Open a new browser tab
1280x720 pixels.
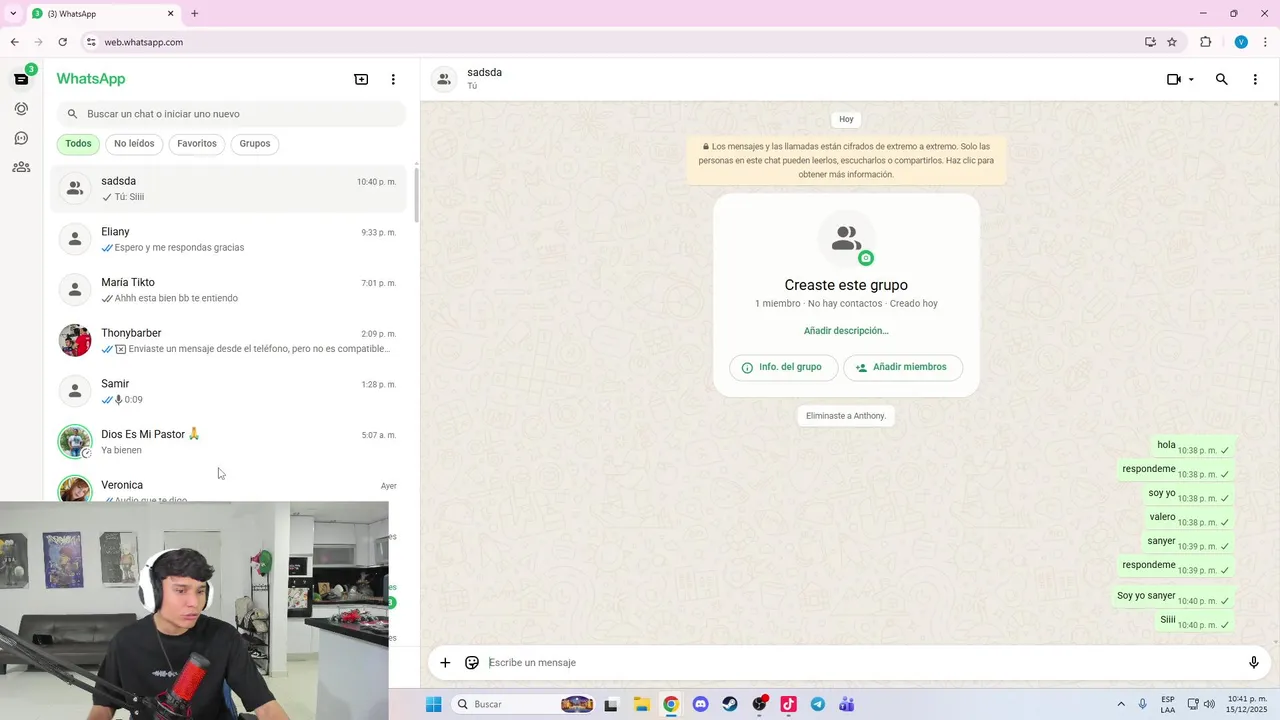pos(194,14)
